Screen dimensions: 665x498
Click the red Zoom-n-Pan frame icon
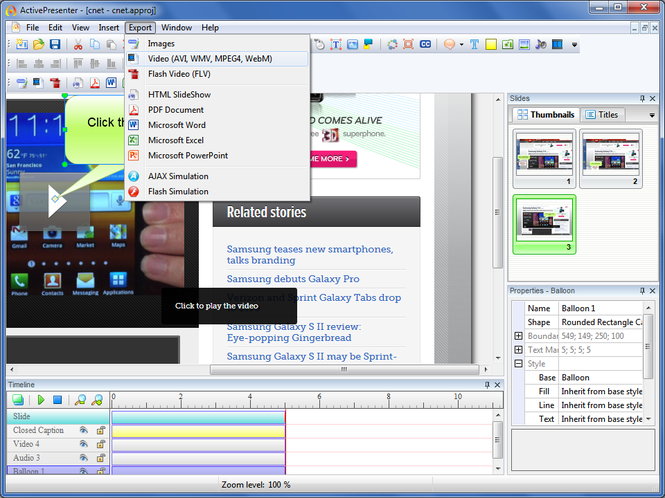pos(408,44)
